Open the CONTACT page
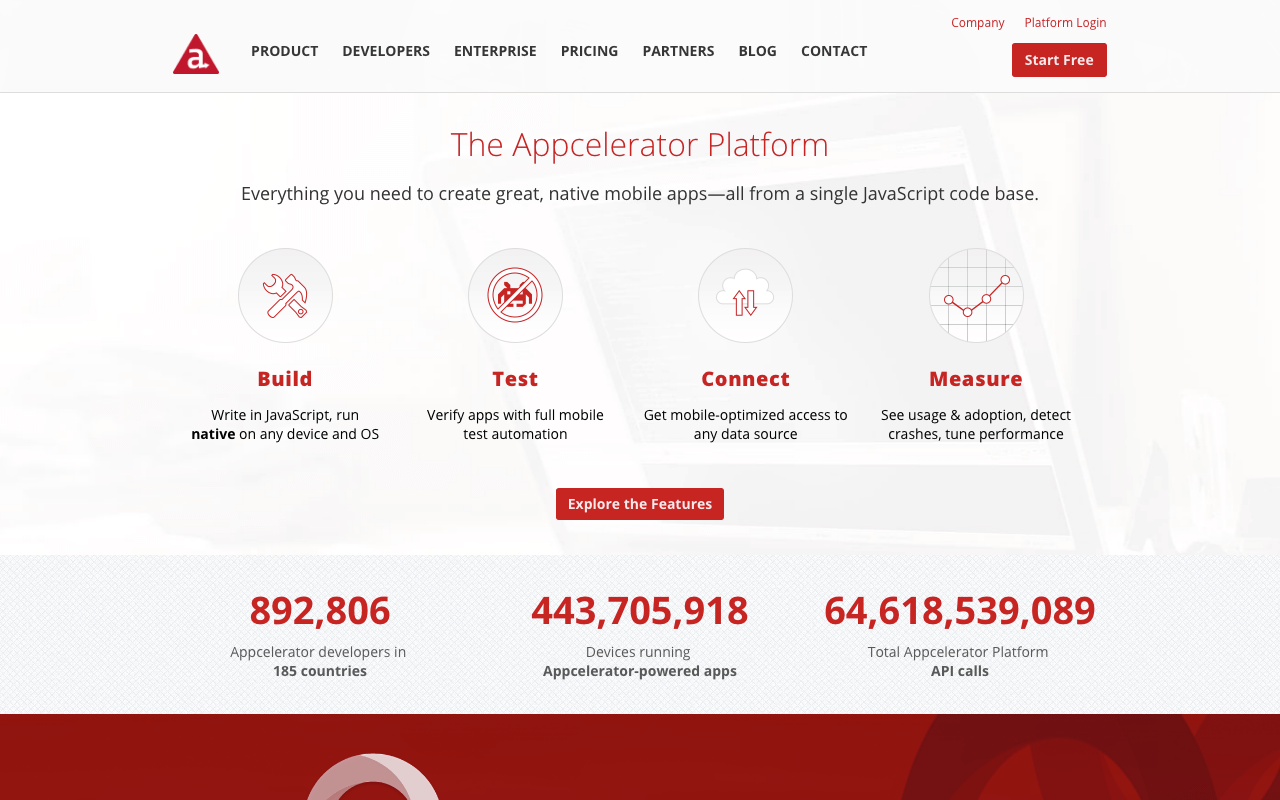This screenshot has width=1280, height=800. 834,51
